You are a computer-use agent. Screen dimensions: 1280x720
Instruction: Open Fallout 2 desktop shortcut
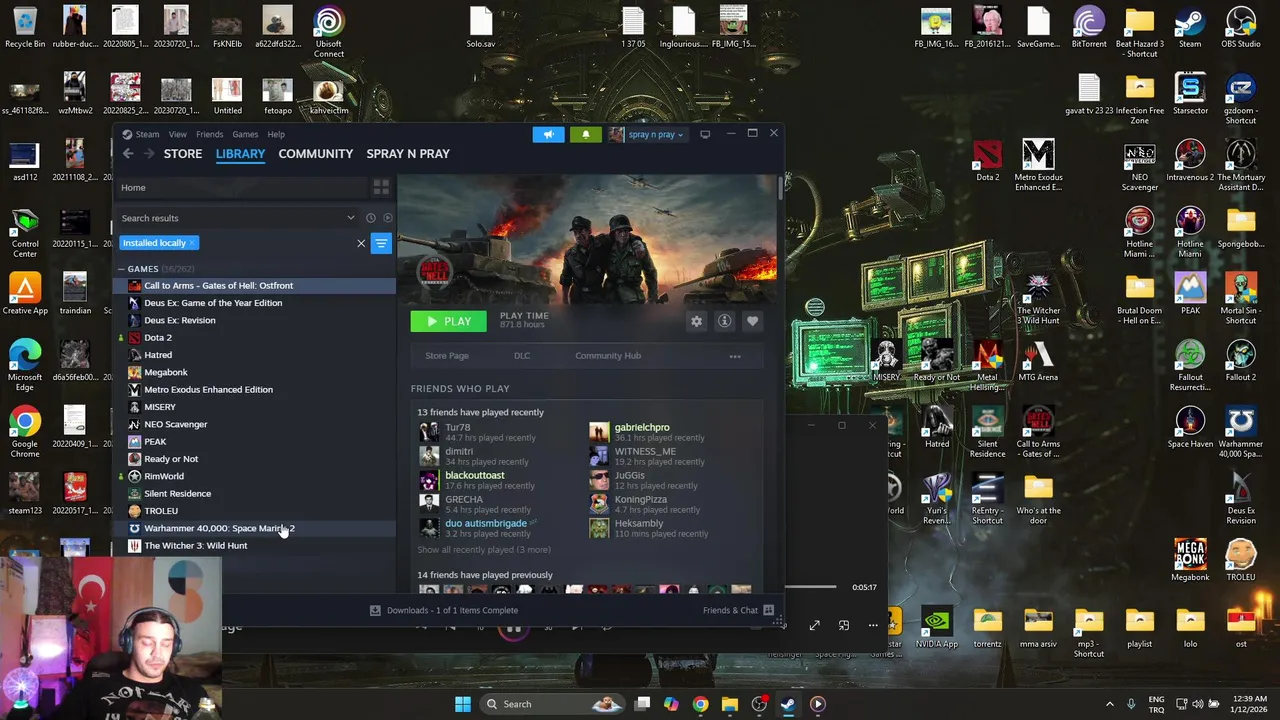(1241, 361)
